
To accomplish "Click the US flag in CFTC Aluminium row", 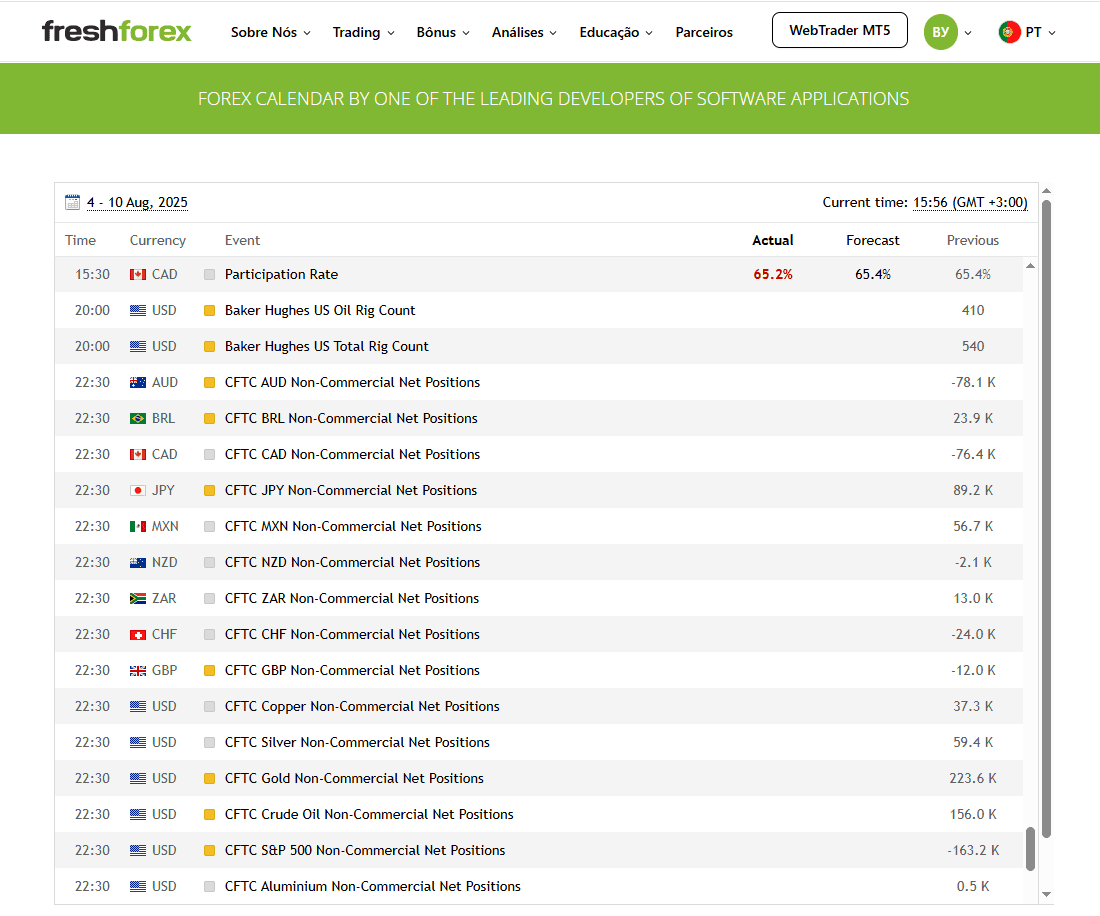I will coord(138,887).
